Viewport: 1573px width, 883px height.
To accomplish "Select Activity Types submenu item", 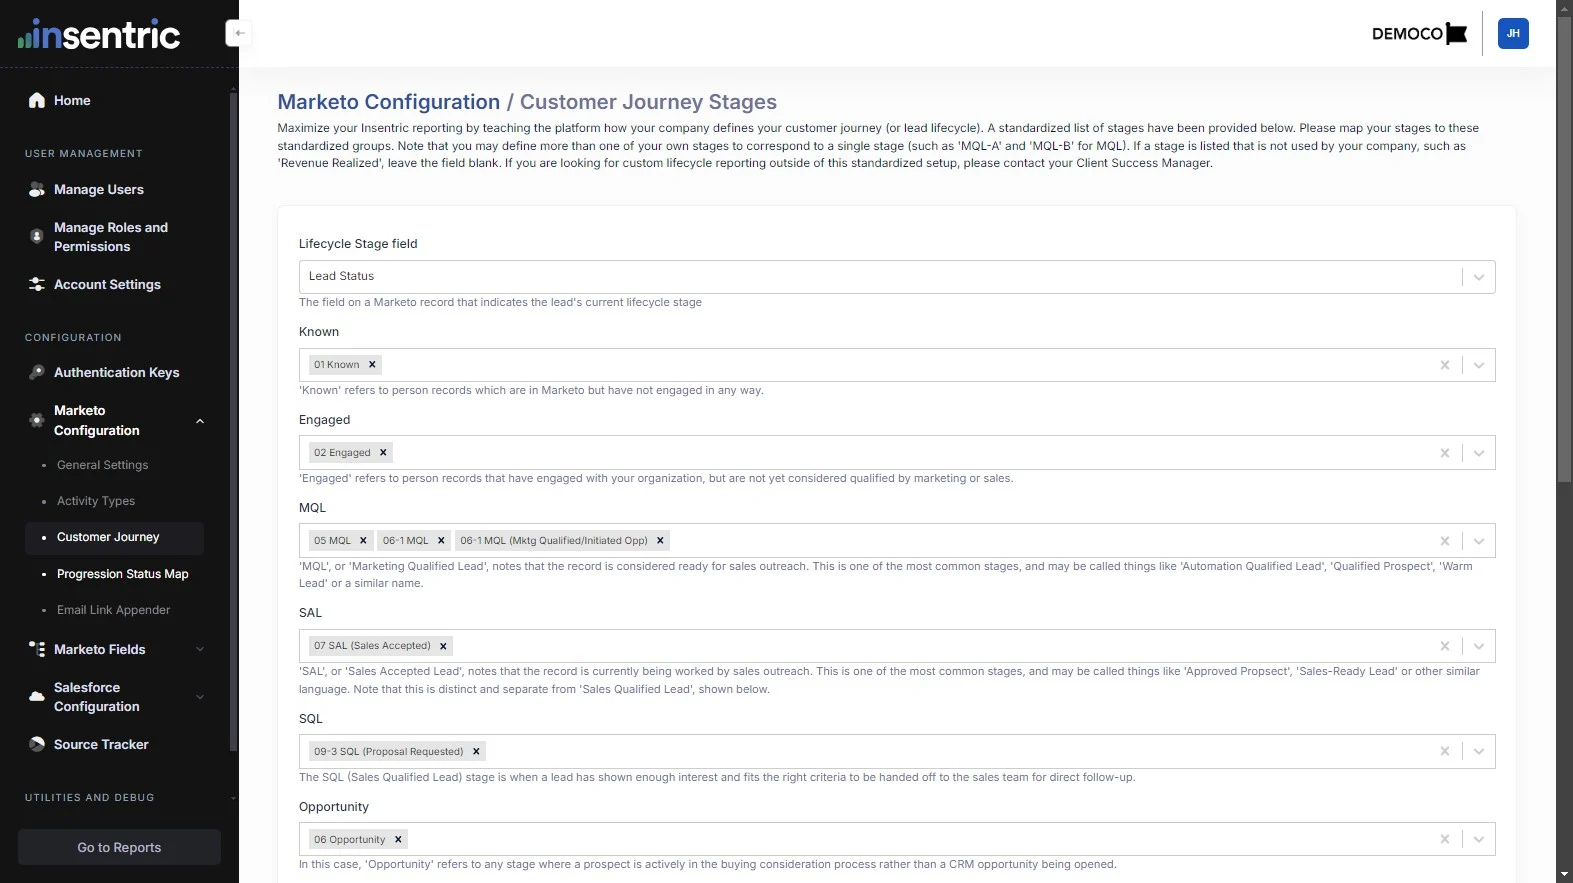I will 96,501.
